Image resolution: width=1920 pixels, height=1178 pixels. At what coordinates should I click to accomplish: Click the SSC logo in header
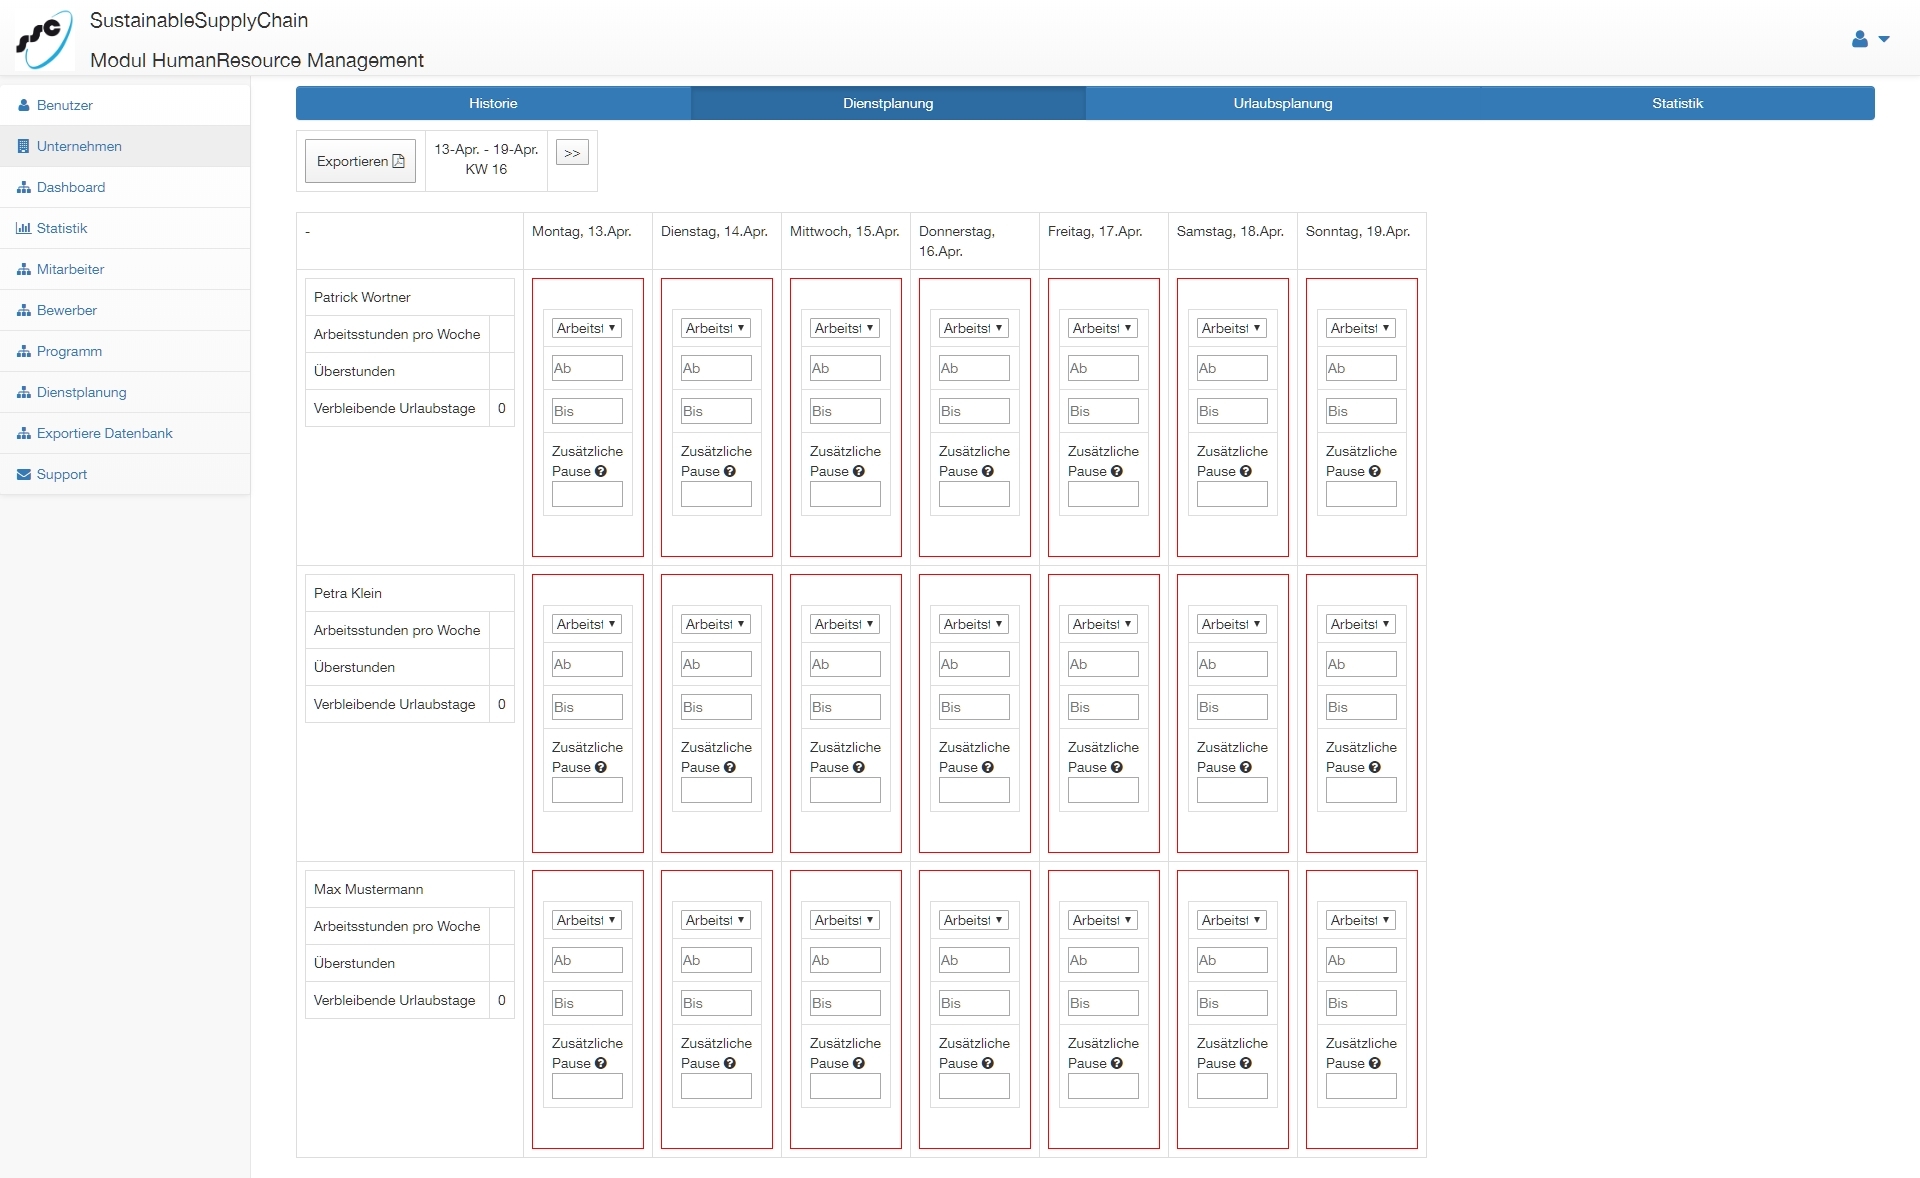[x=44, y=39]
